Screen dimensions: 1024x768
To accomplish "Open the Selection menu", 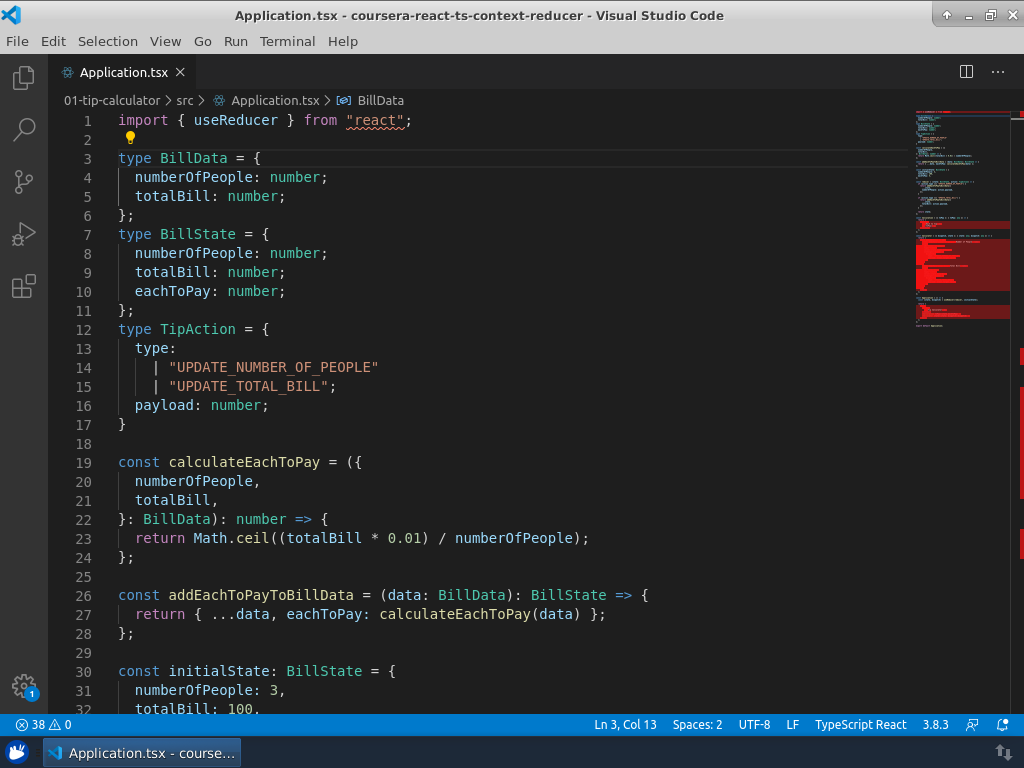I will (108, 41).
